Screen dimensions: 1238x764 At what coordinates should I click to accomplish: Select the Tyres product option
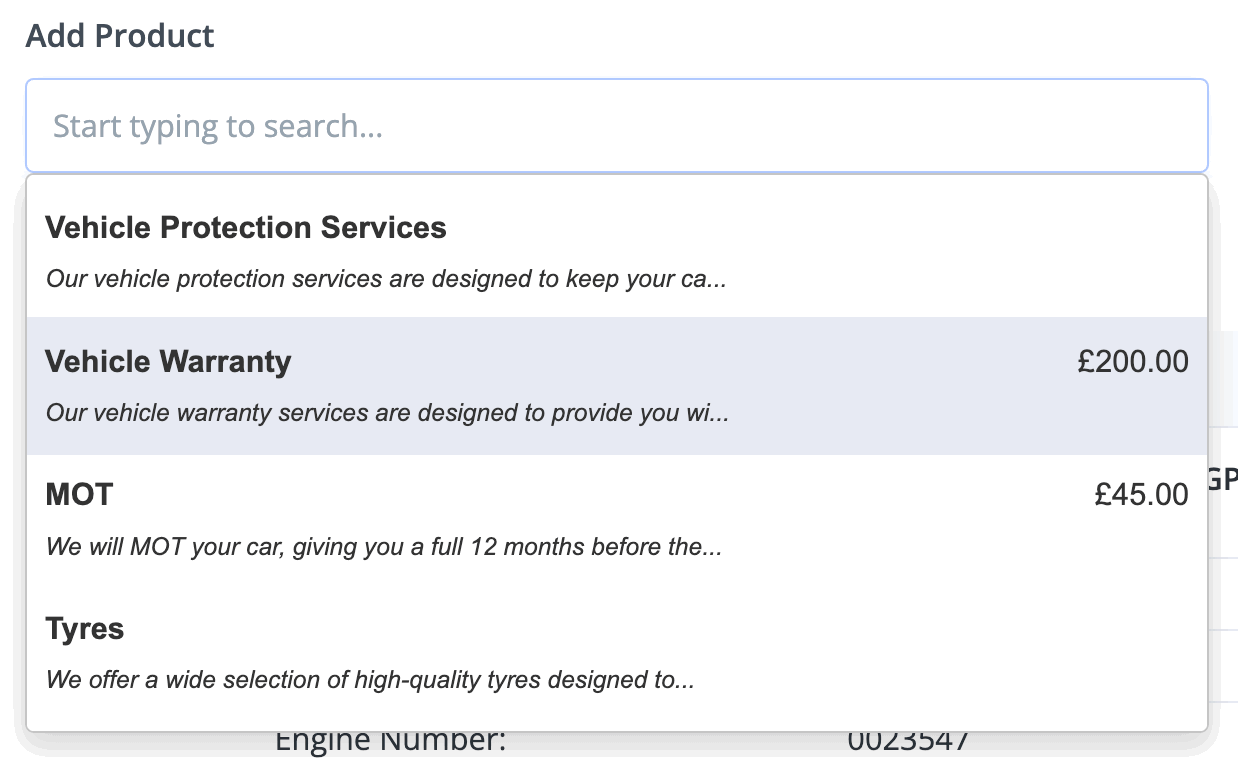point(617,654)
